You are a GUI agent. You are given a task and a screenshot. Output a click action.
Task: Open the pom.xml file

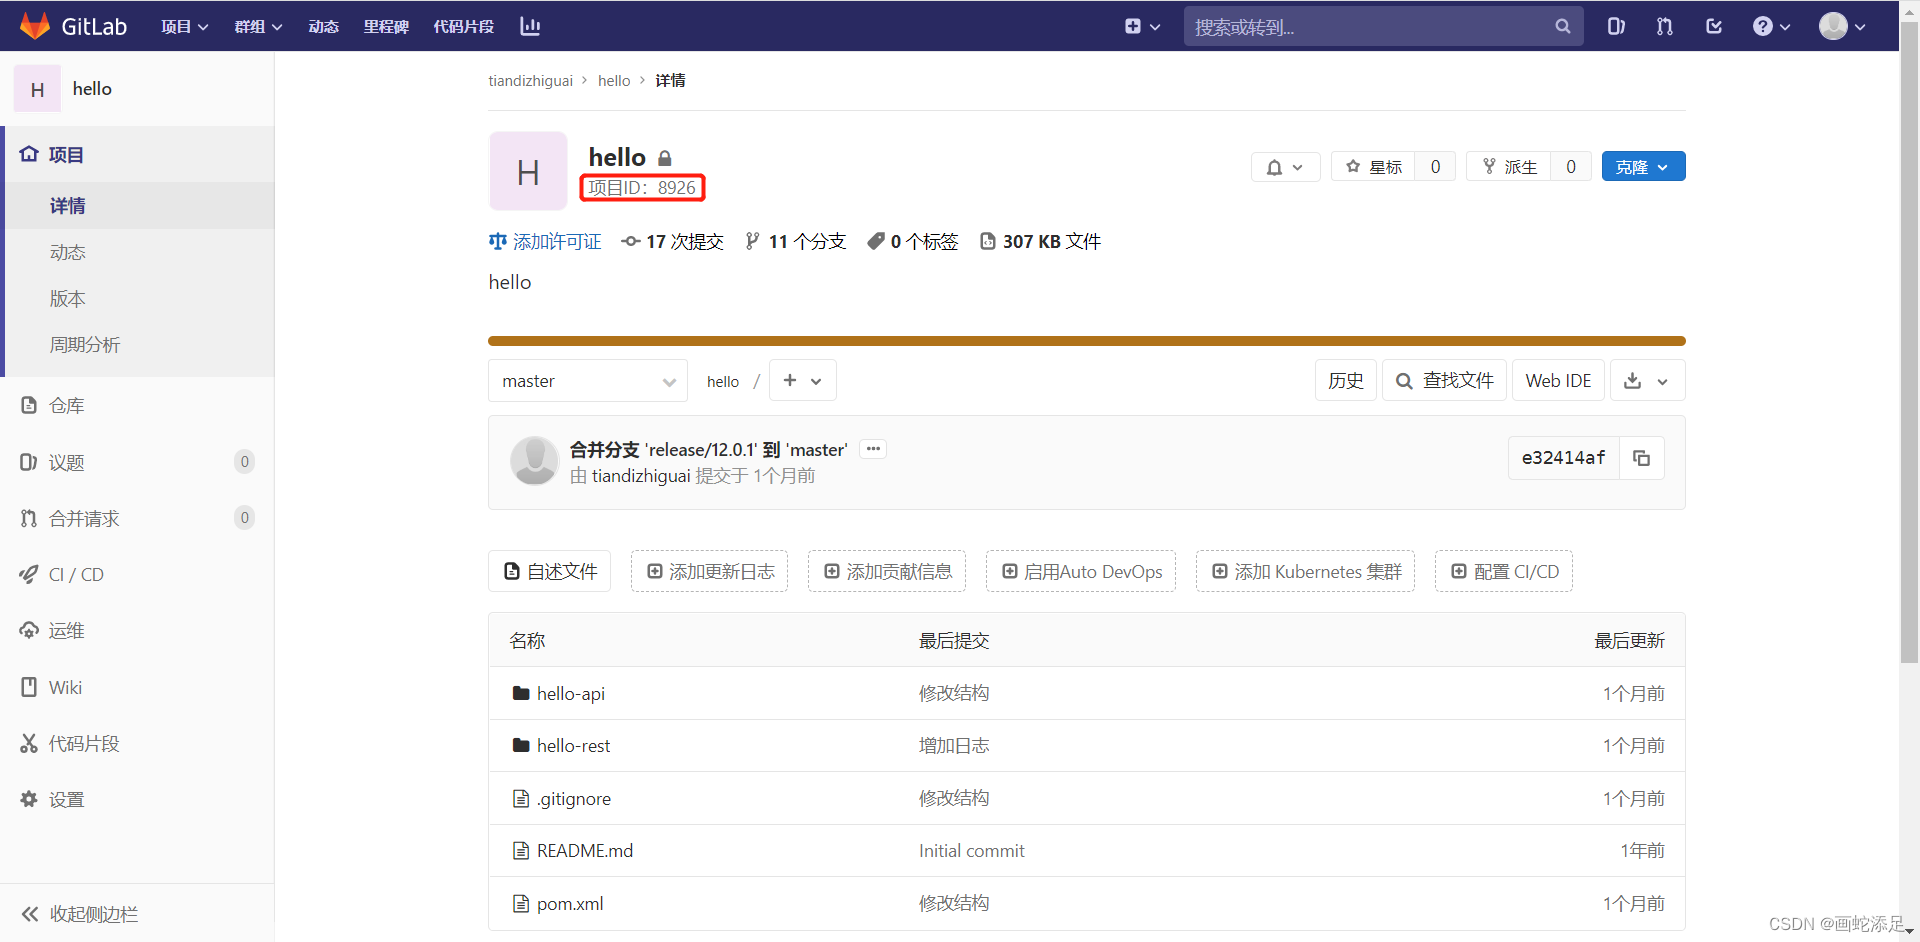[x=570, y=903]
